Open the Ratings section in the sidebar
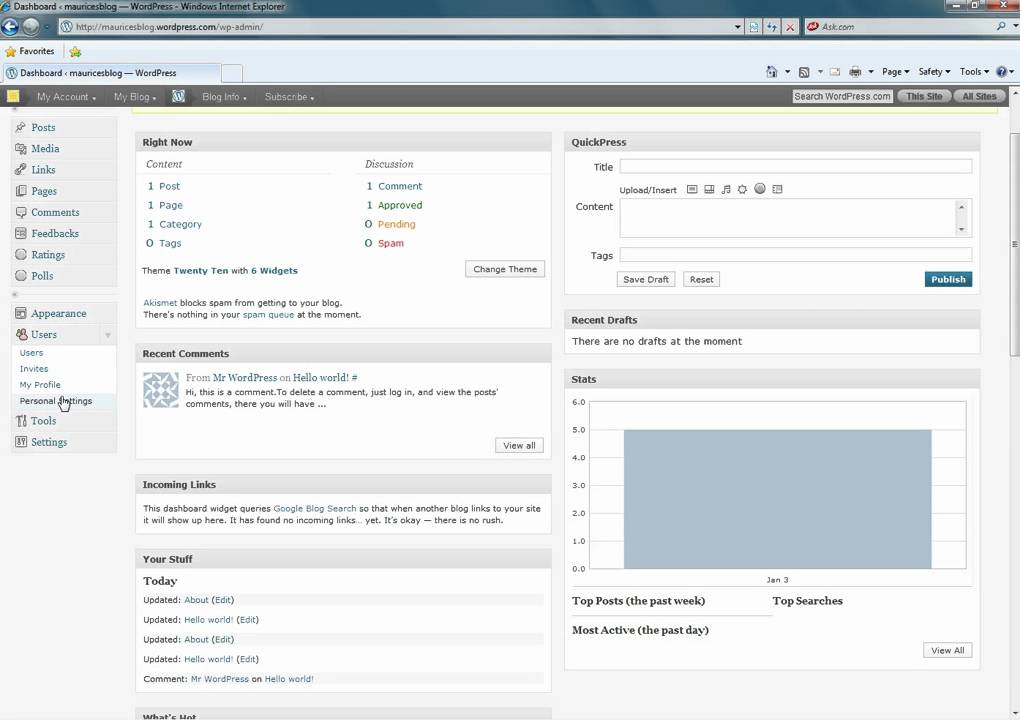Viewport: 1020px width, 720px height. (x=47, y=255)
